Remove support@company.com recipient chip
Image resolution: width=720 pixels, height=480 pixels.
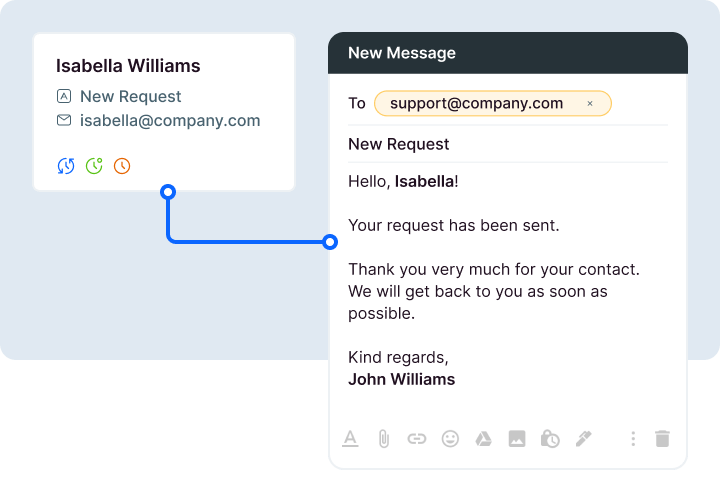(x=590, y=103)
